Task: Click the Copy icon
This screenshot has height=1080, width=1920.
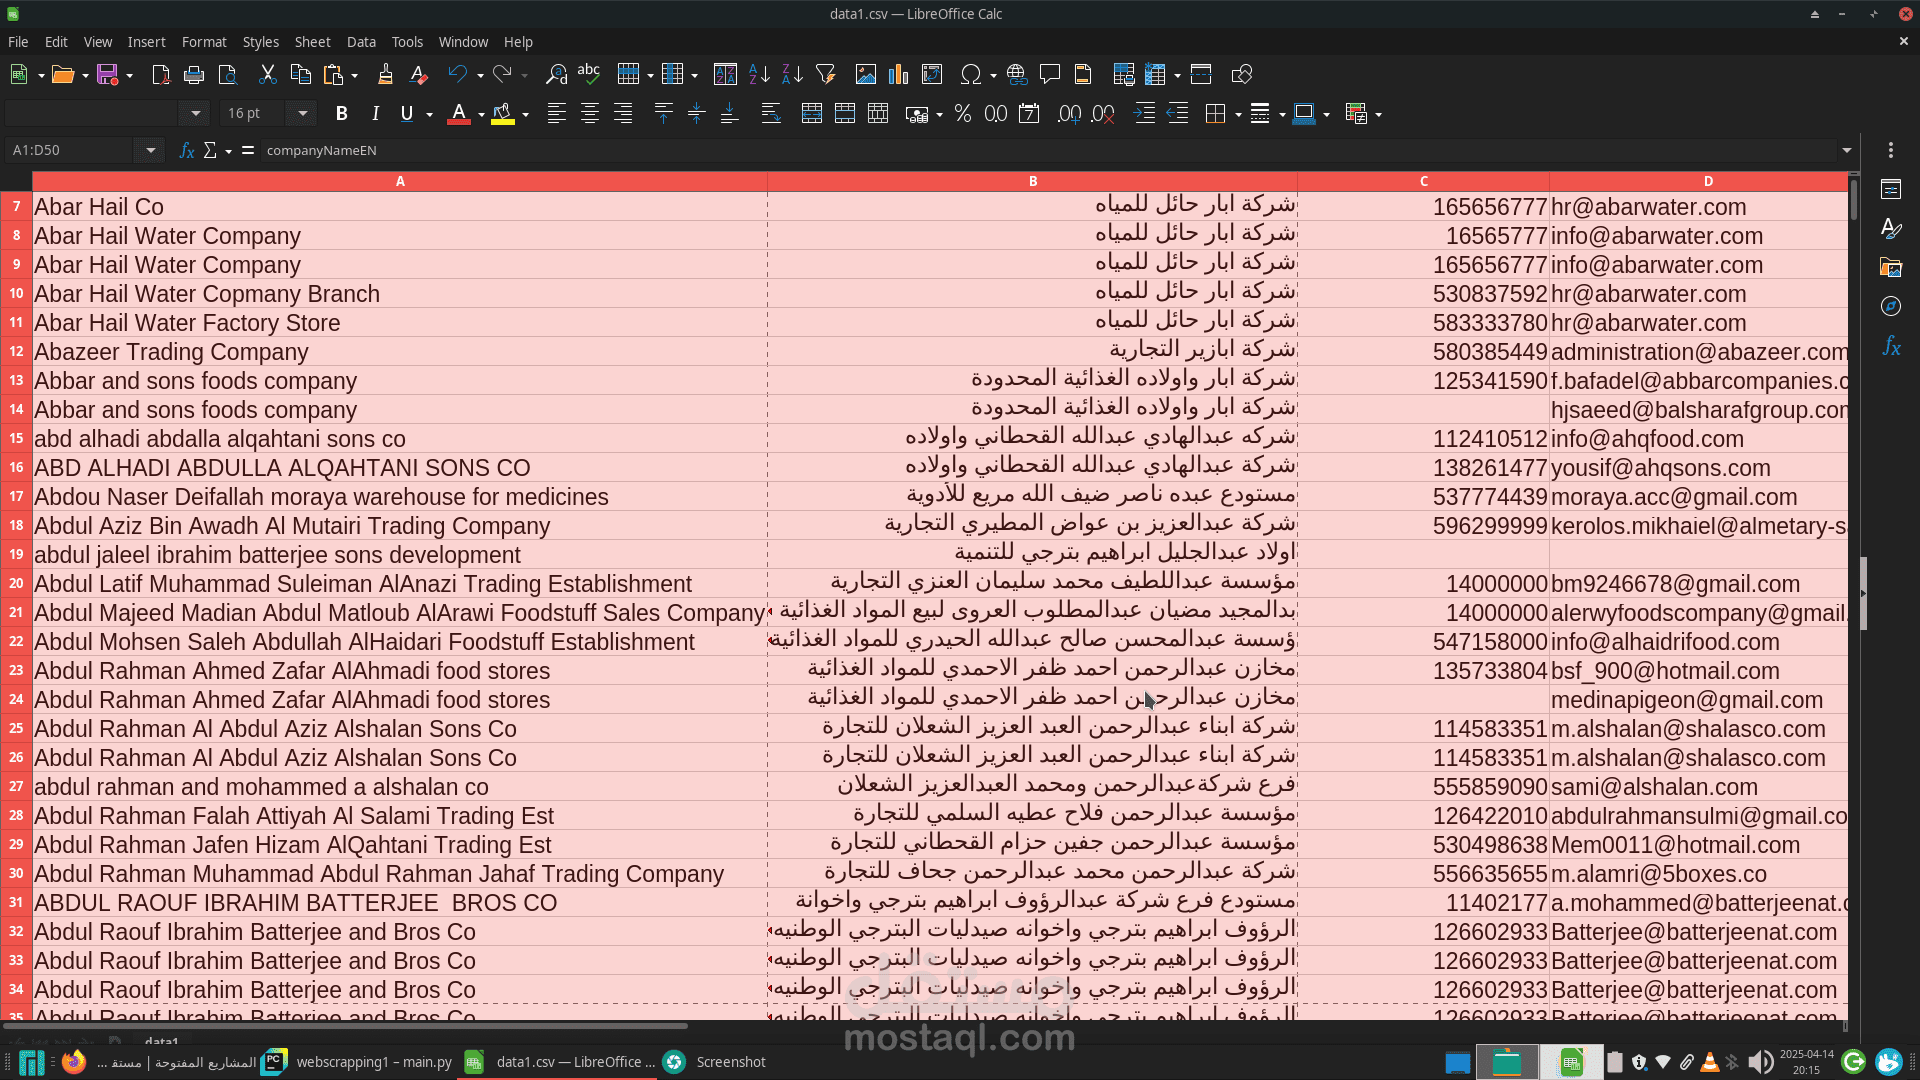Action: click(300, 74)
